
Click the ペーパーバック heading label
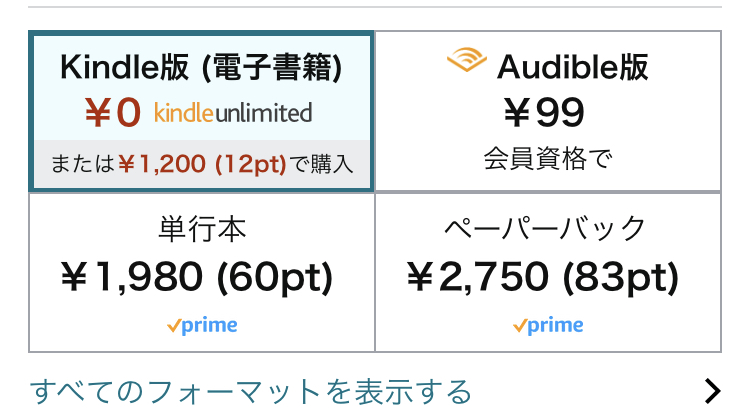coord(545,229)
